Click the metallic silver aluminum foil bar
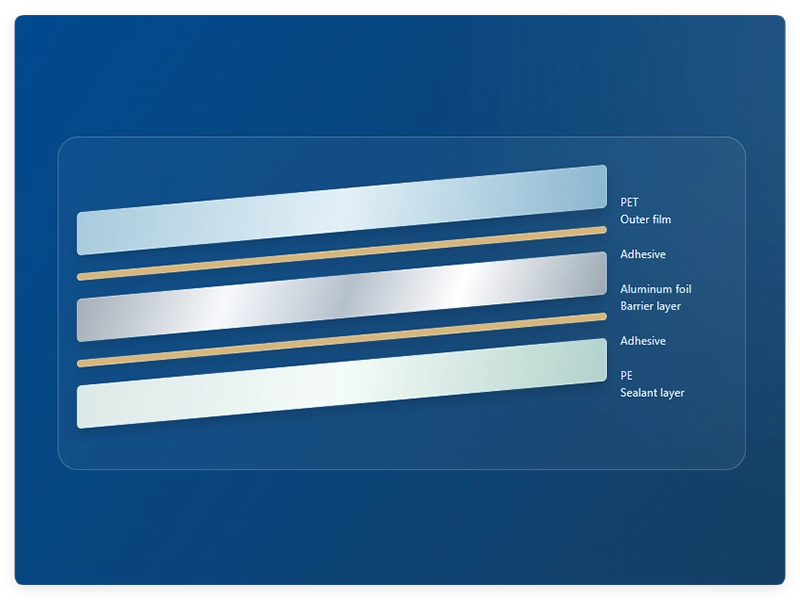Viewport: 800px width, 600px height. [342, 296]
